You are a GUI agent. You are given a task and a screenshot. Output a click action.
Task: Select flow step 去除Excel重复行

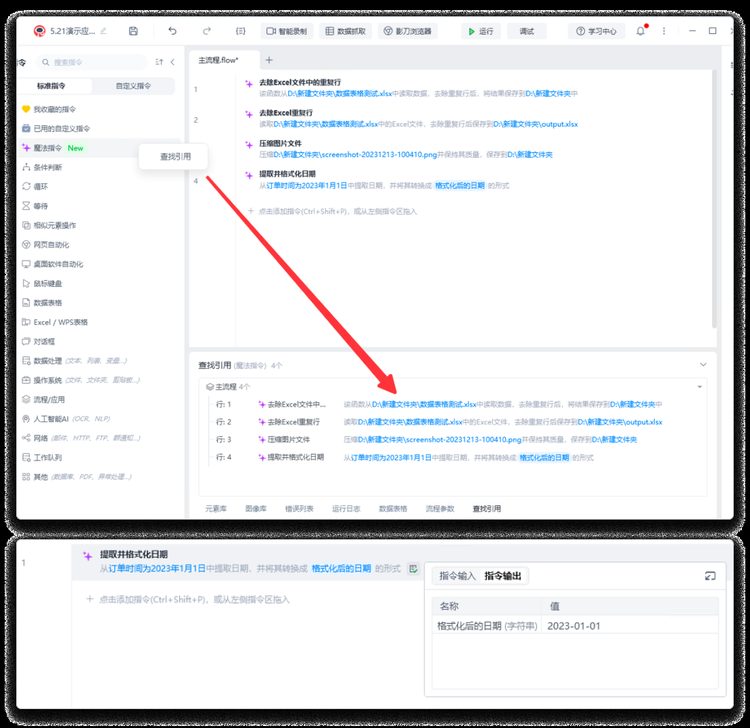click(286, 113)
